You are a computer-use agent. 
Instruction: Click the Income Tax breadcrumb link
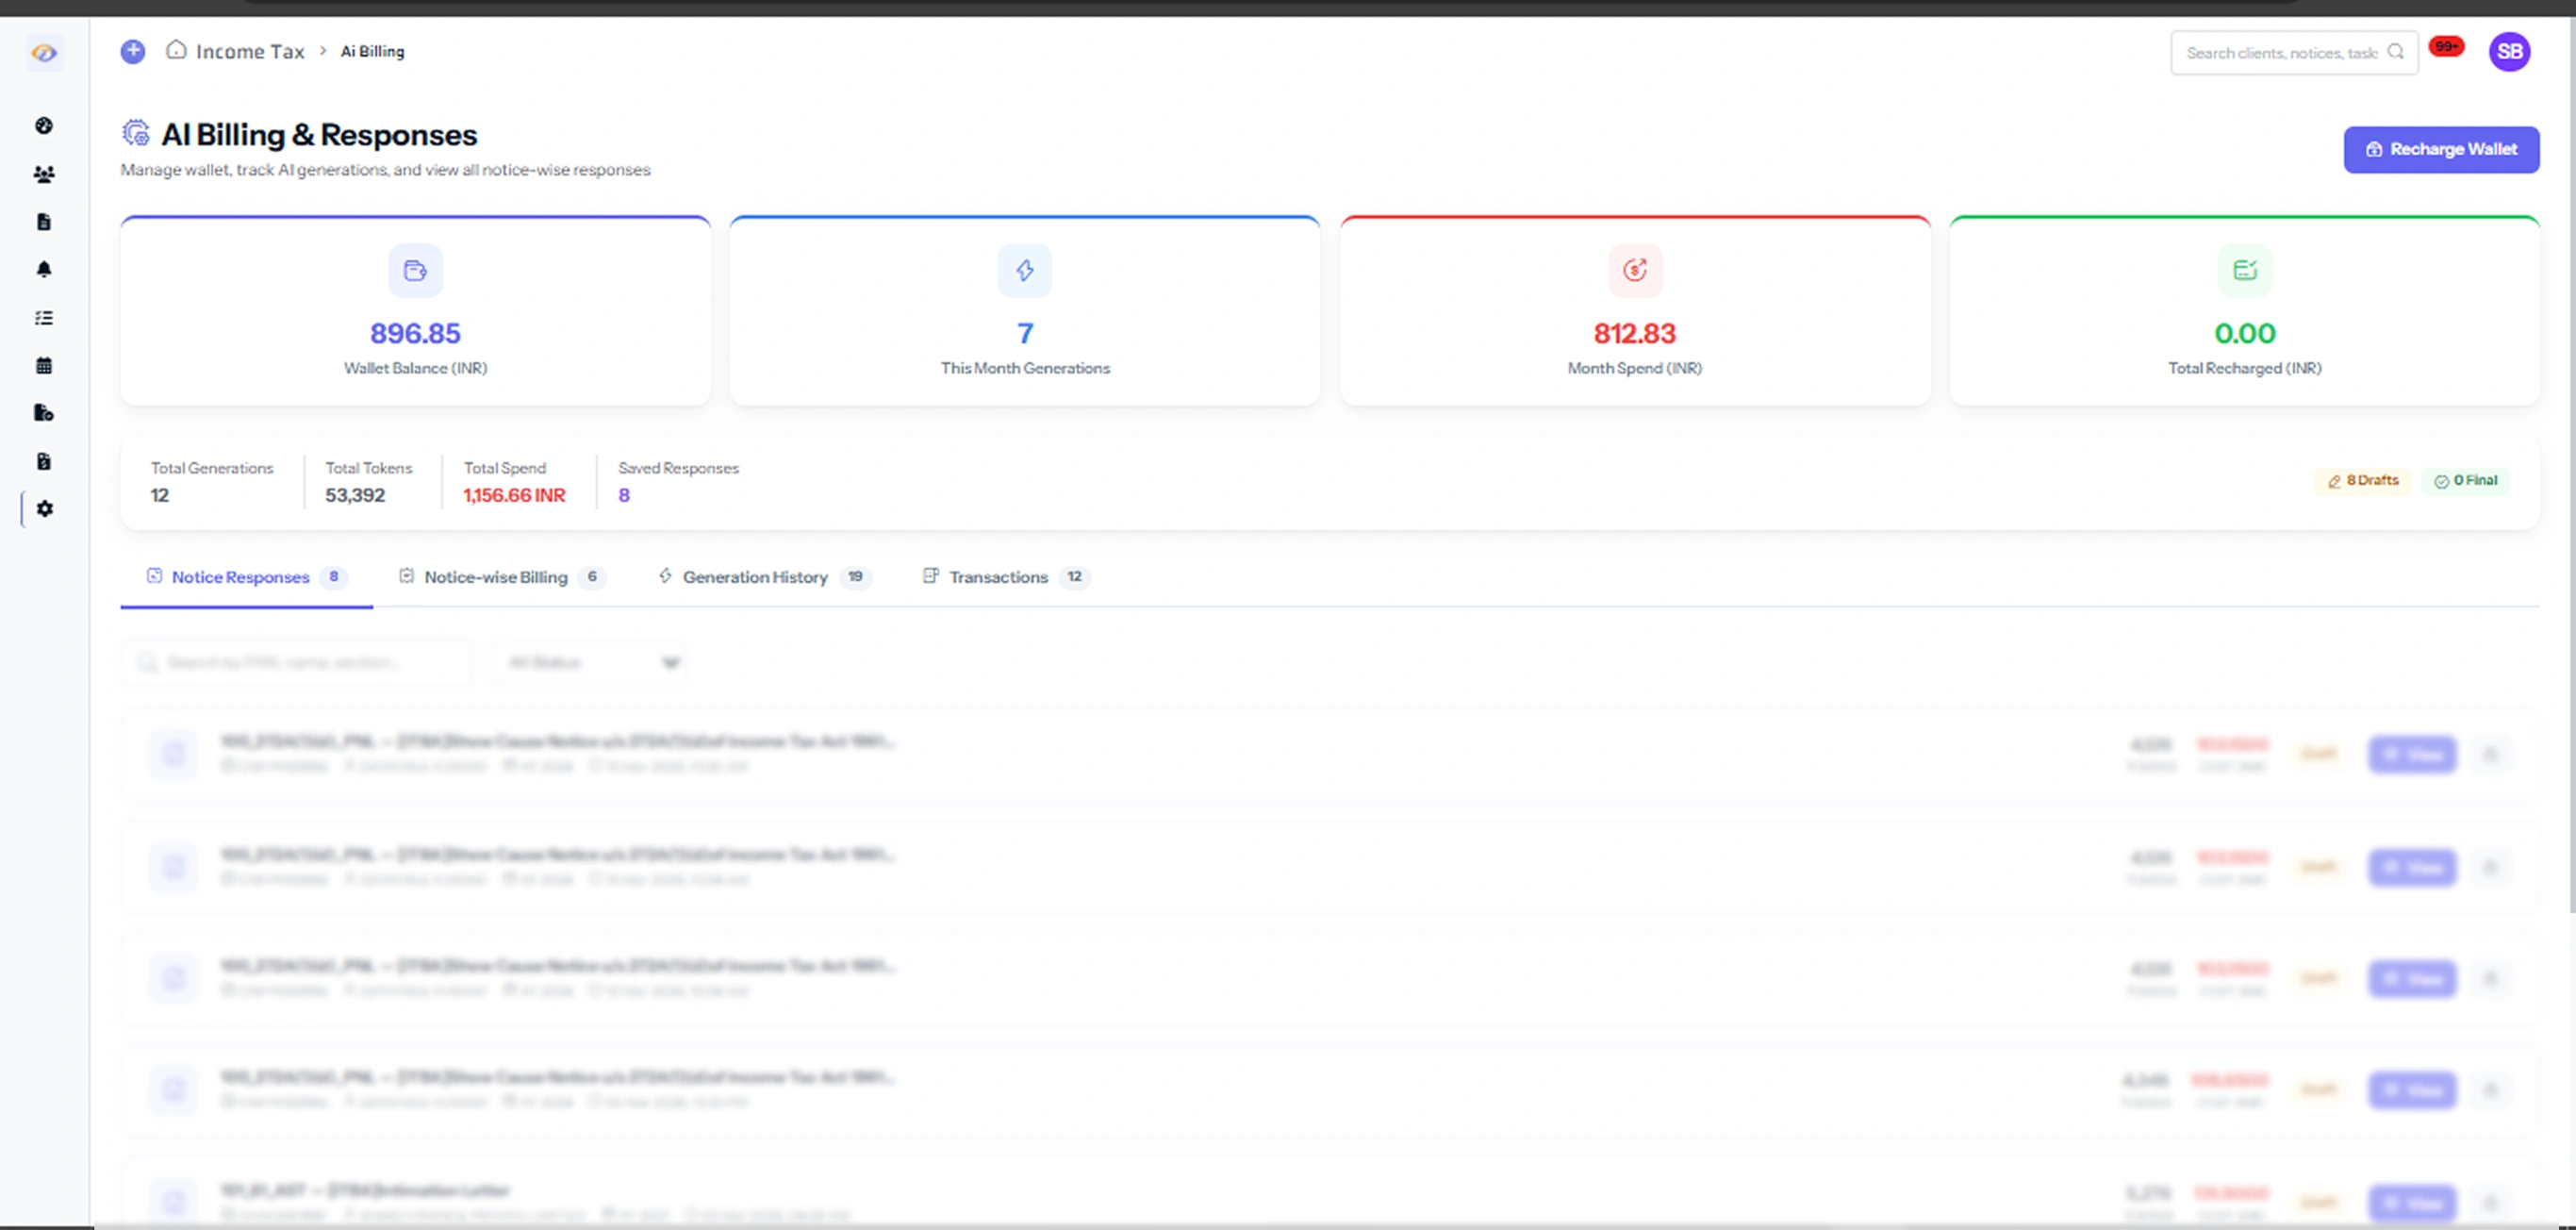point(250,52)
